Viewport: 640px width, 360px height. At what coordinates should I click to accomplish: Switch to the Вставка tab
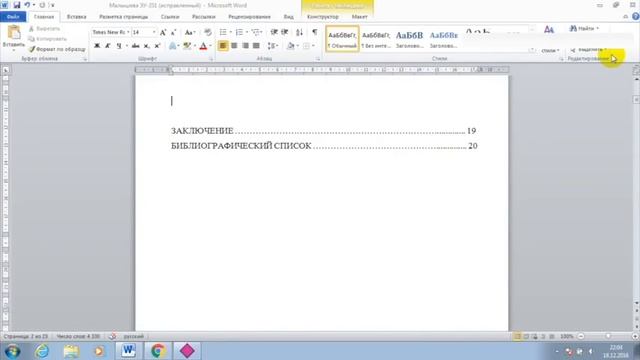pos(76,17)
